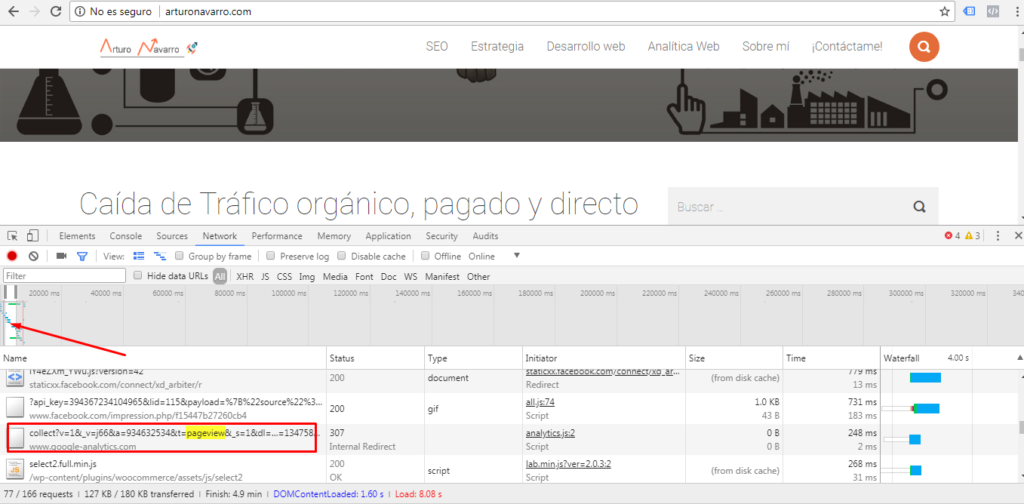Open the Audits tab

[x=485, y=236]
